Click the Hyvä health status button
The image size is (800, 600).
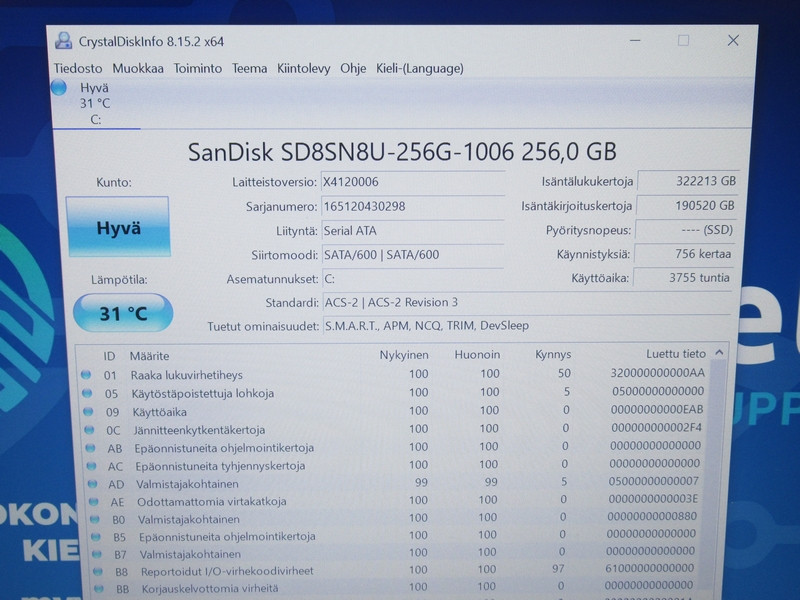tap(118, 227)
